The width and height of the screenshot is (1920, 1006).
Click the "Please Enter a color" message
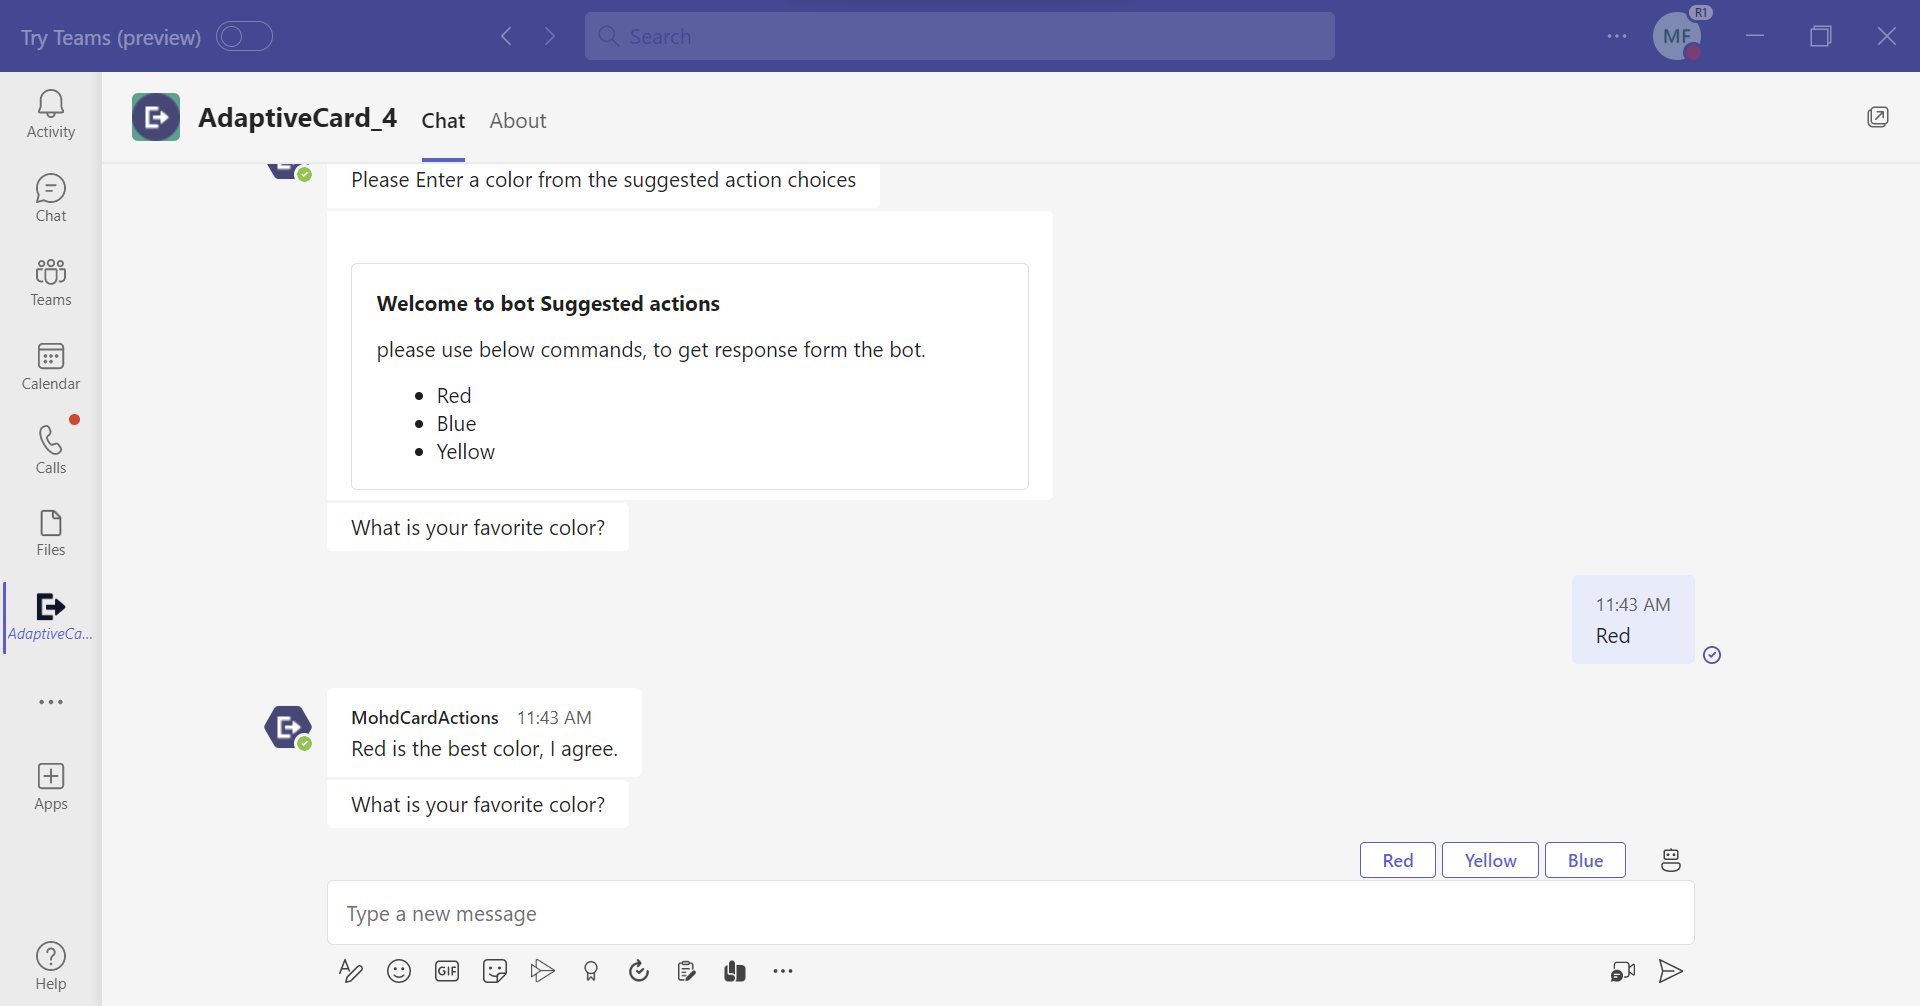click(x=603, y=180)
